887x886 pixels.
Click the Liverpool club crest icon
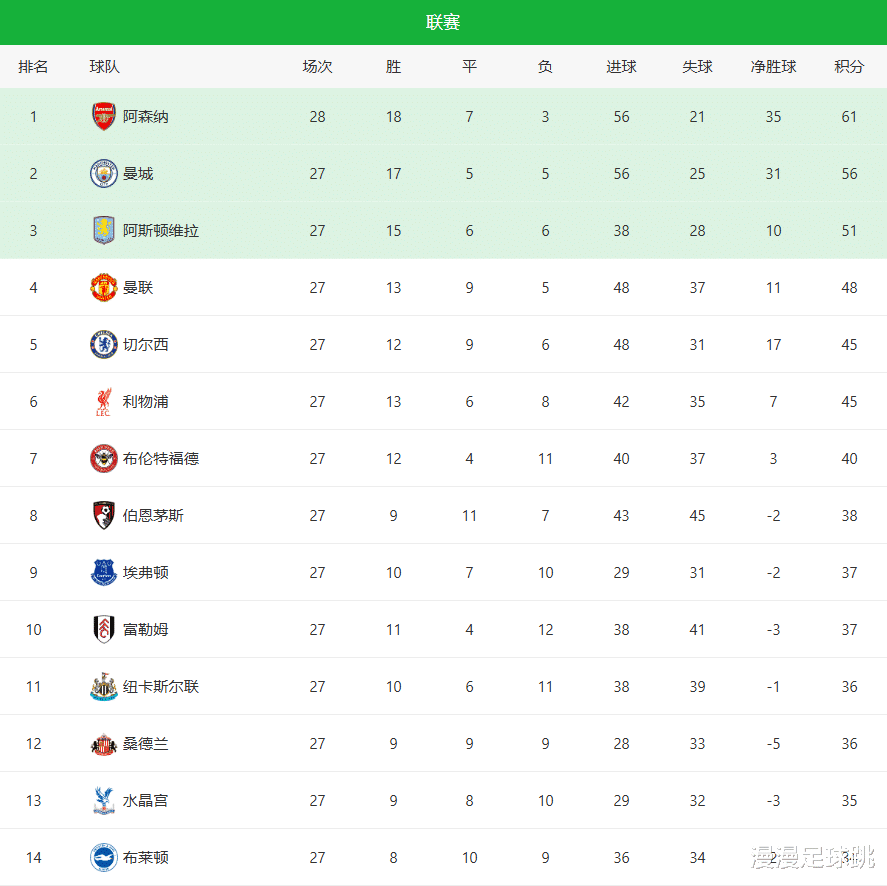click(x=104, y=402)
